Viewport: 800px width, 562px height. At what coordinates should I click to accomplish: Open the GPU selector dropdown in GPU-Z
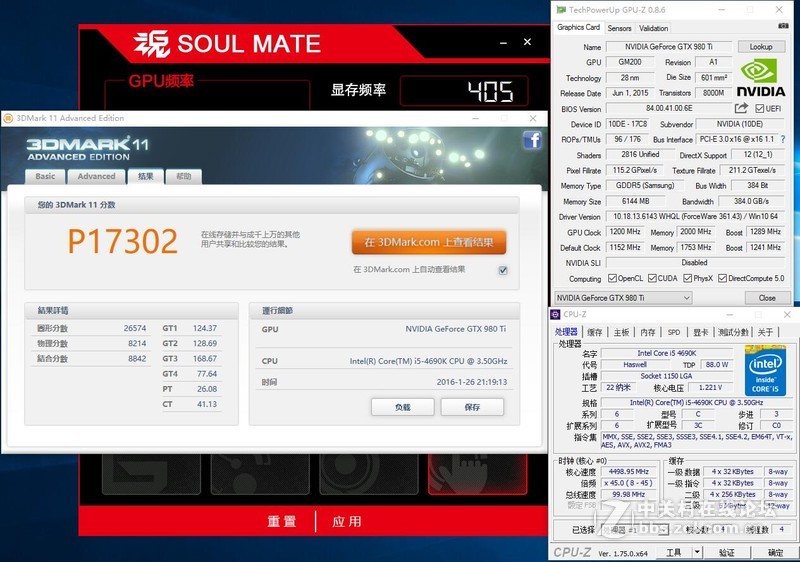(623, 298)
